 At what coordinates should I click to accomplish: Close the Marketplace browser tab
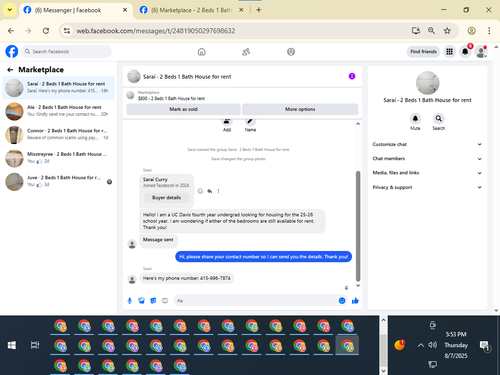pyautogui.click(x=241, y=10)
